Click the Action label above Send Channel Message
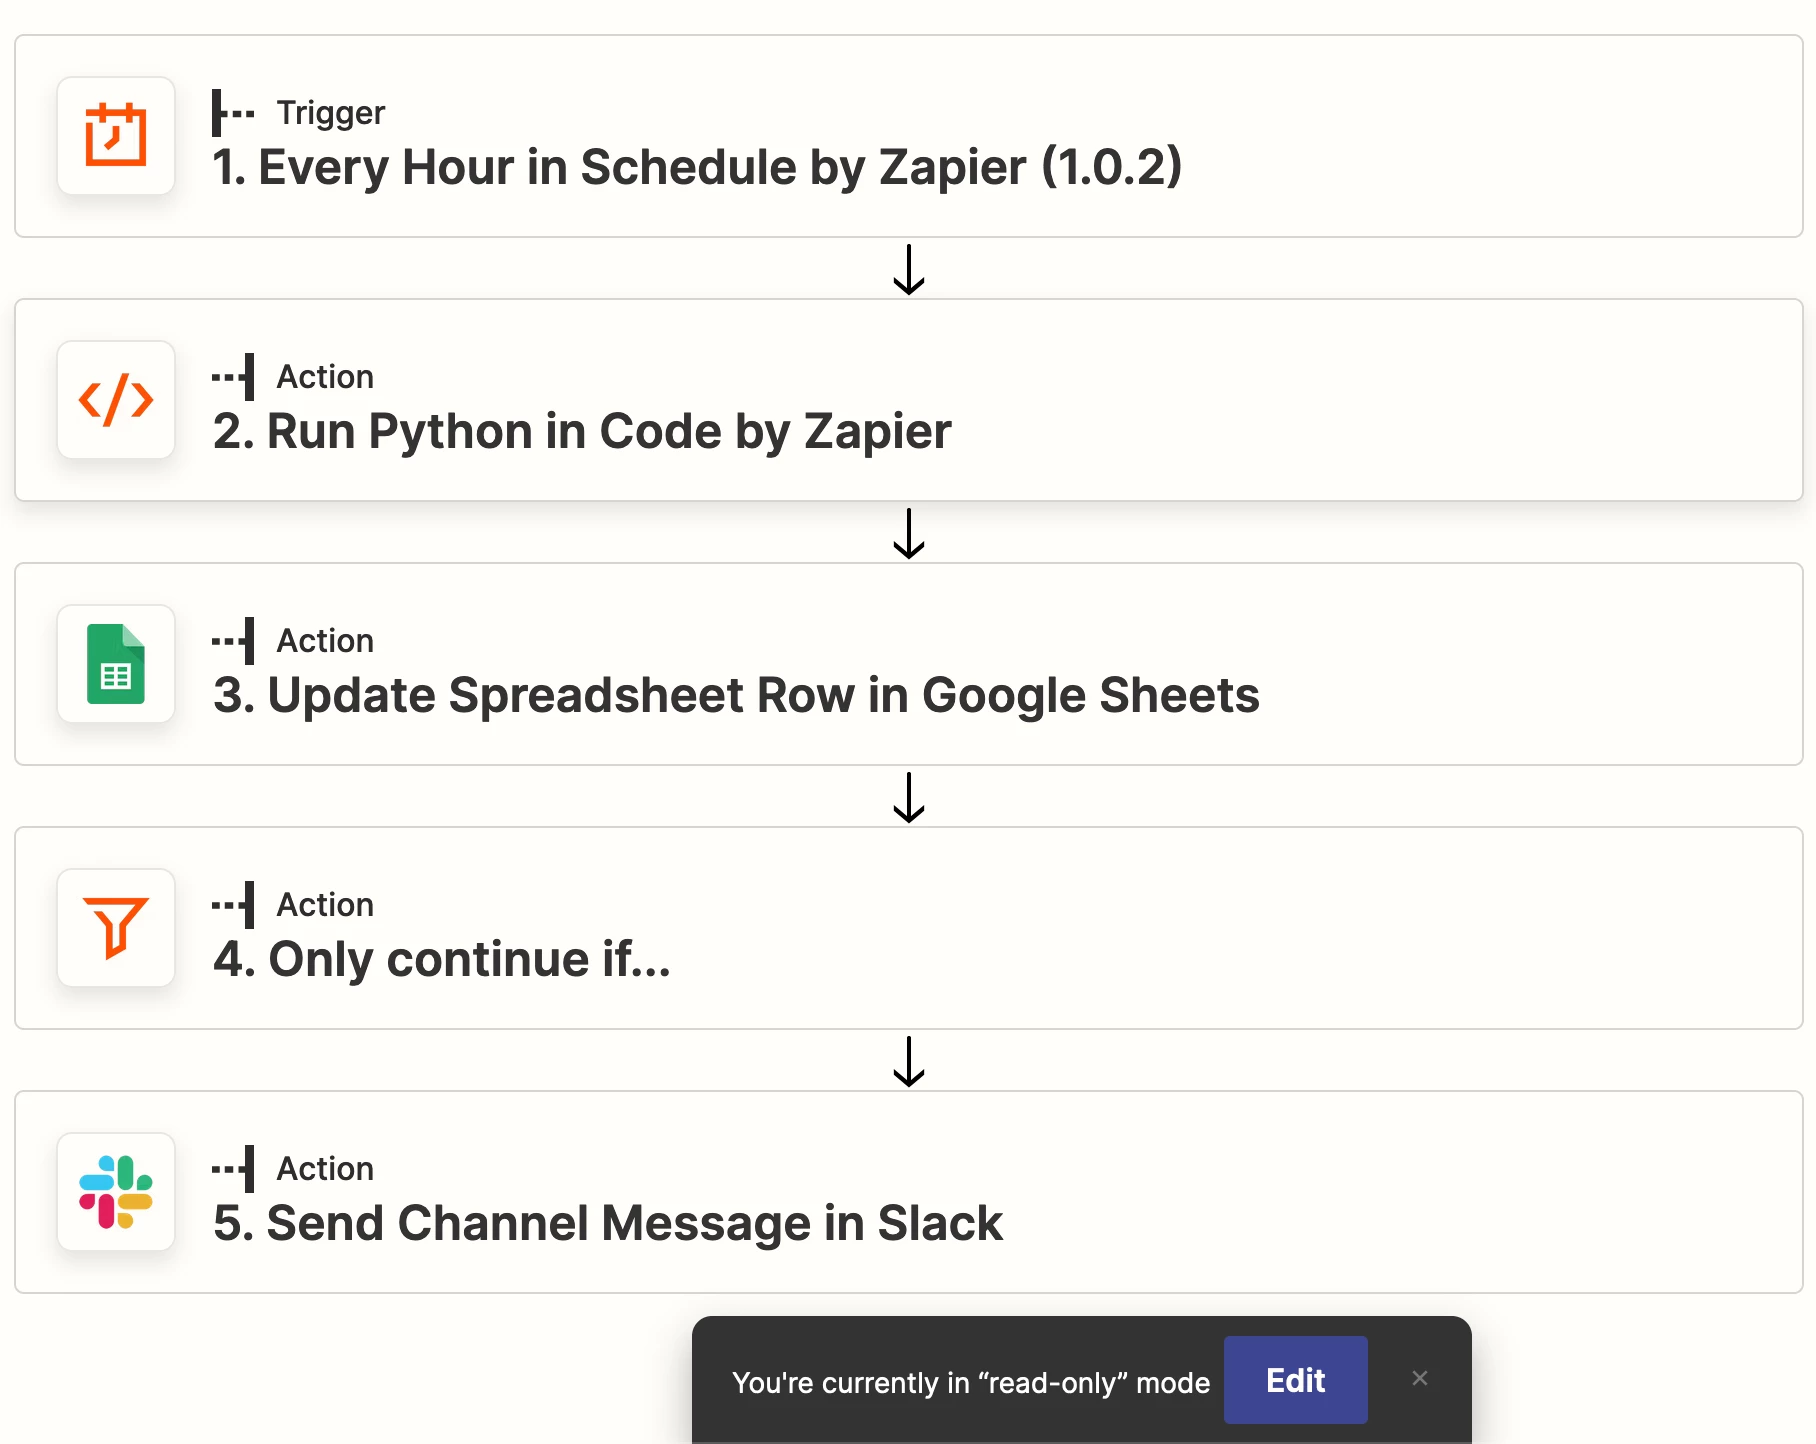This screenshot has height=1444, width=1816. [325, 1169]
